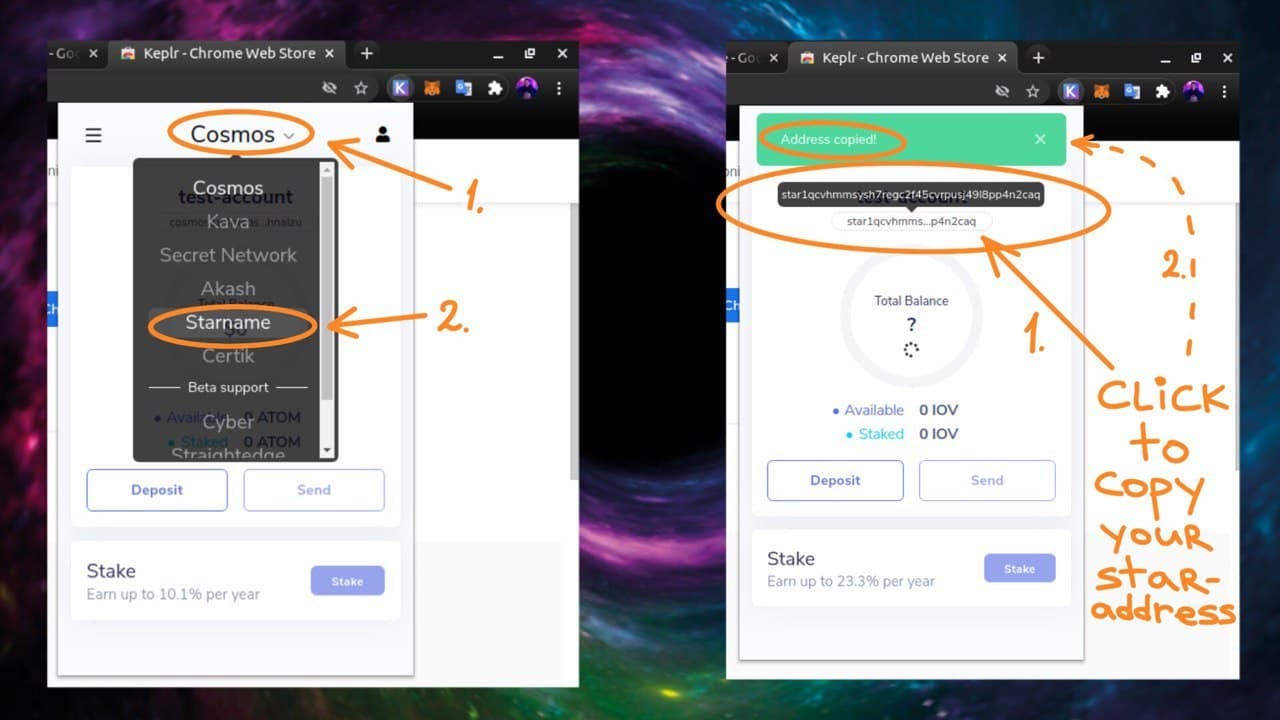The image size is (1280, 720).
Task: Choose Akash from the chain list
Action: click(228, 289)
